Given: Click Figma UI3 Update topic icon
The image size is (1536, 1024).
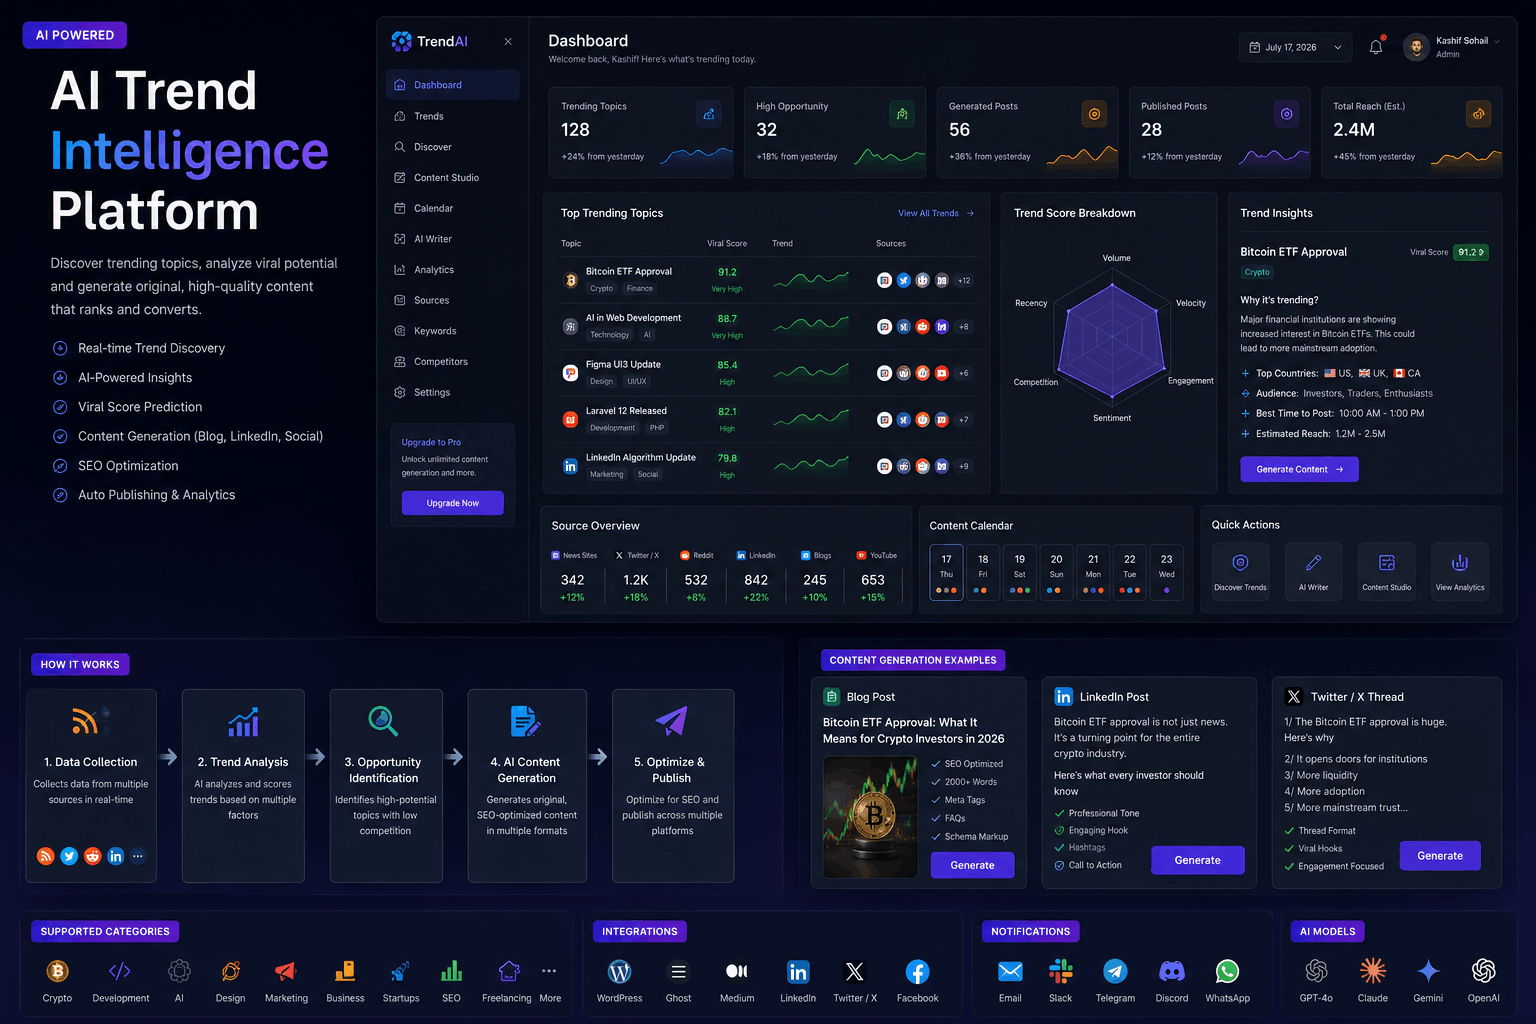Looking at the screenshot, I should (570, 373).
